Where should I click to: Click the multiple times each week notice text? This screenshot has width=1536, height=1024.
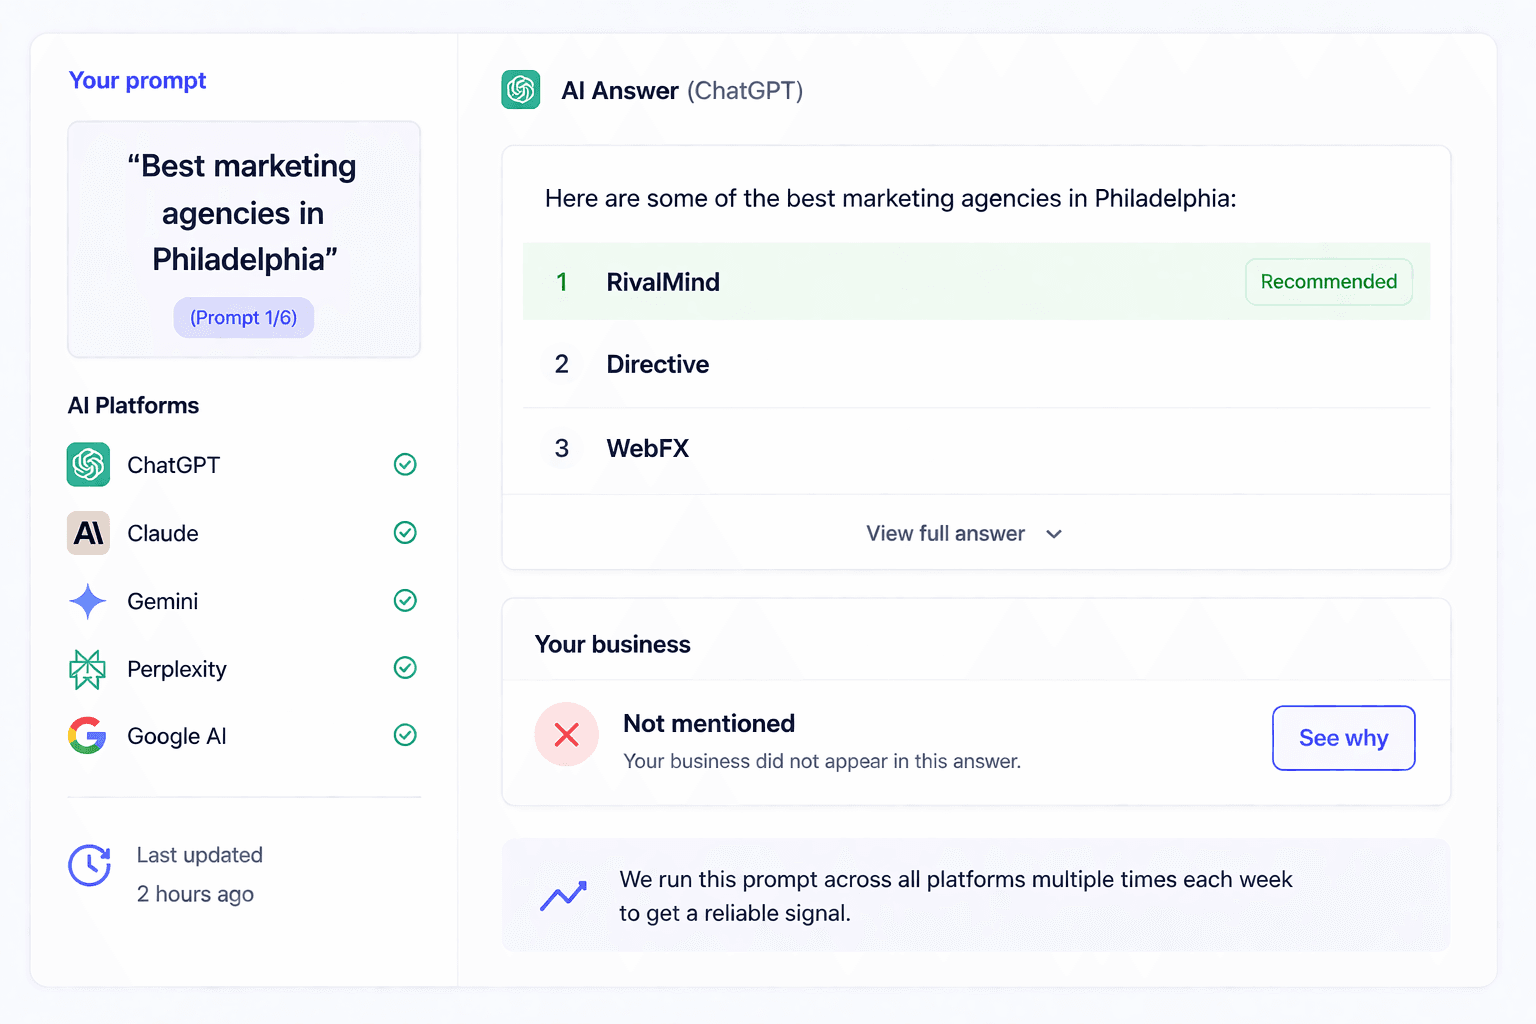click(x=956, y=896)
